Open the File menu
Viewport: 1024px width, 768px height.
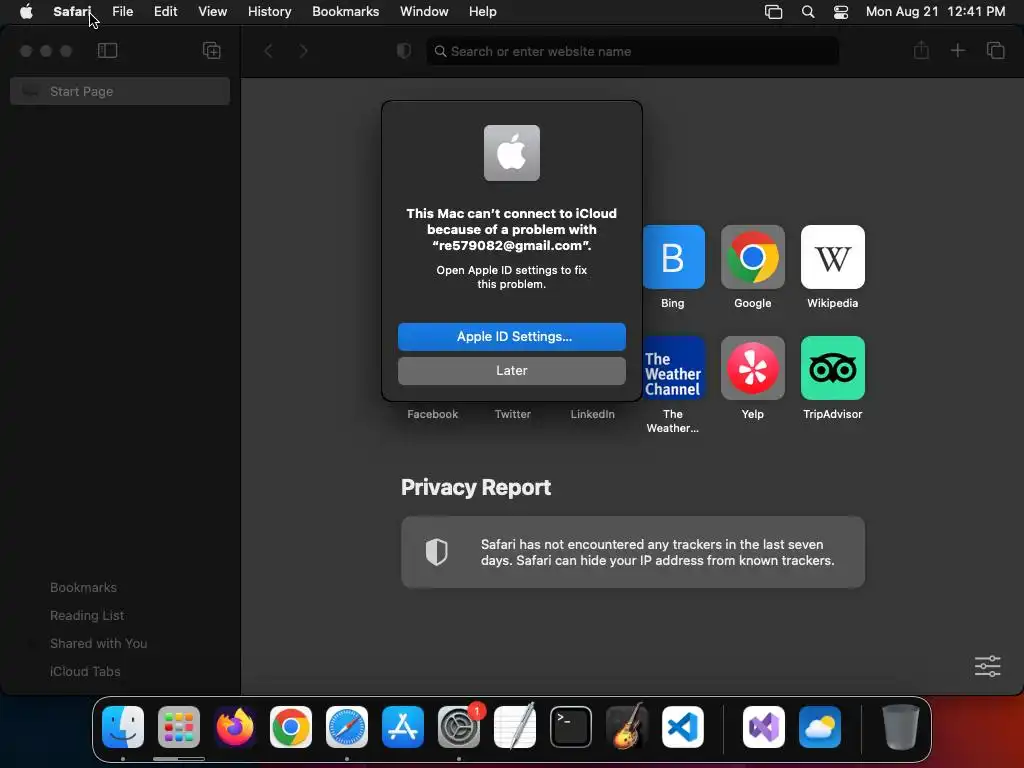click(x=123, y=12)
